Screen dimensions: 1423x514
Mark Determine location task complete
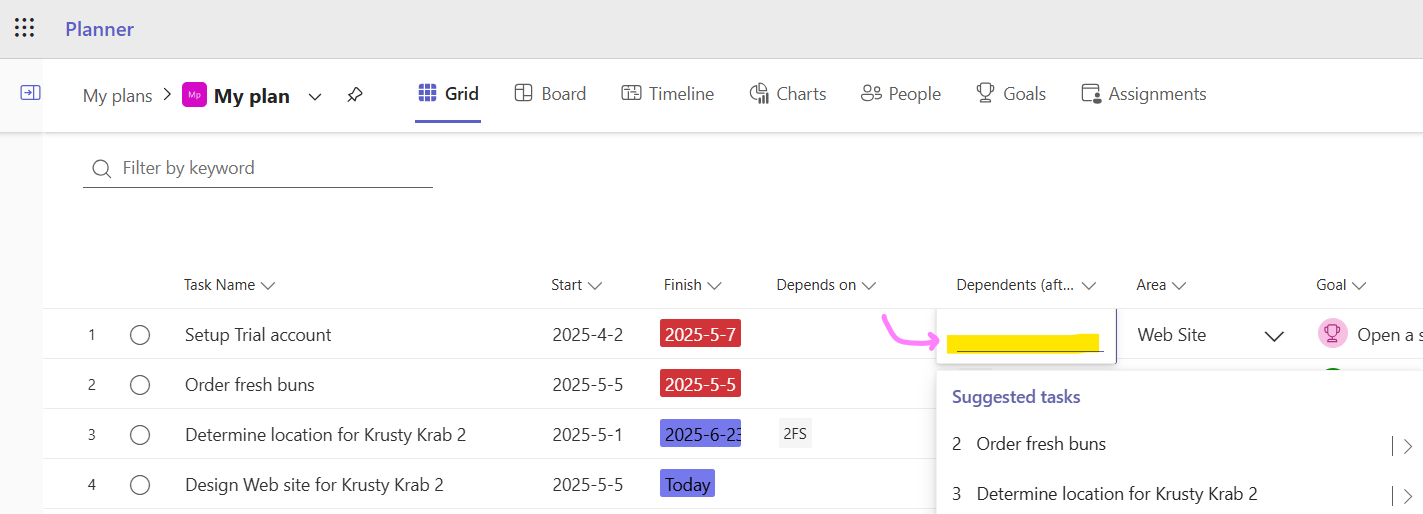coord(140,435)
